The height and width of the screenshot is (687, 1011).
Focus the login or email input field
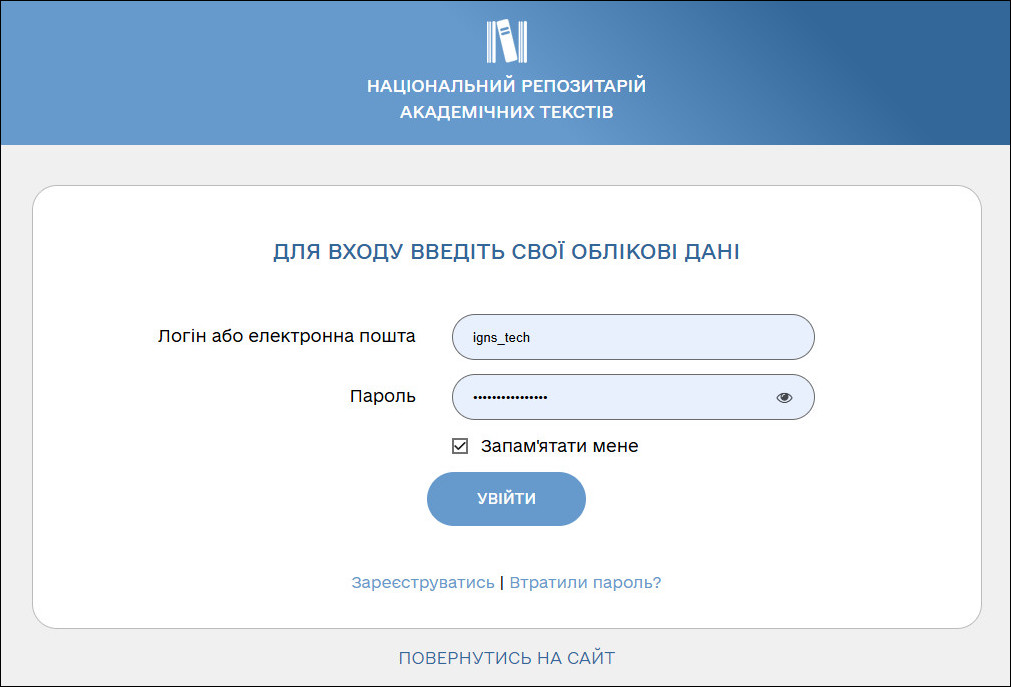[633, 337]
